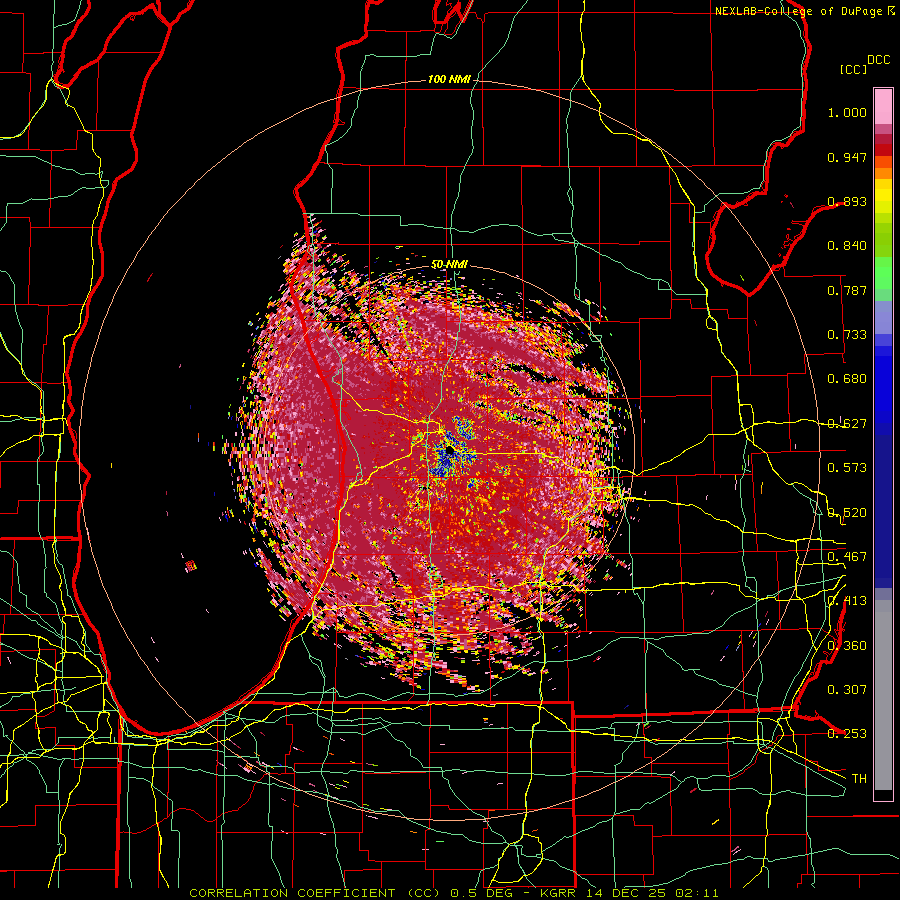The image size is (900, 900).
Task: Select the 0.360 legend value
Action: point(847,645)
